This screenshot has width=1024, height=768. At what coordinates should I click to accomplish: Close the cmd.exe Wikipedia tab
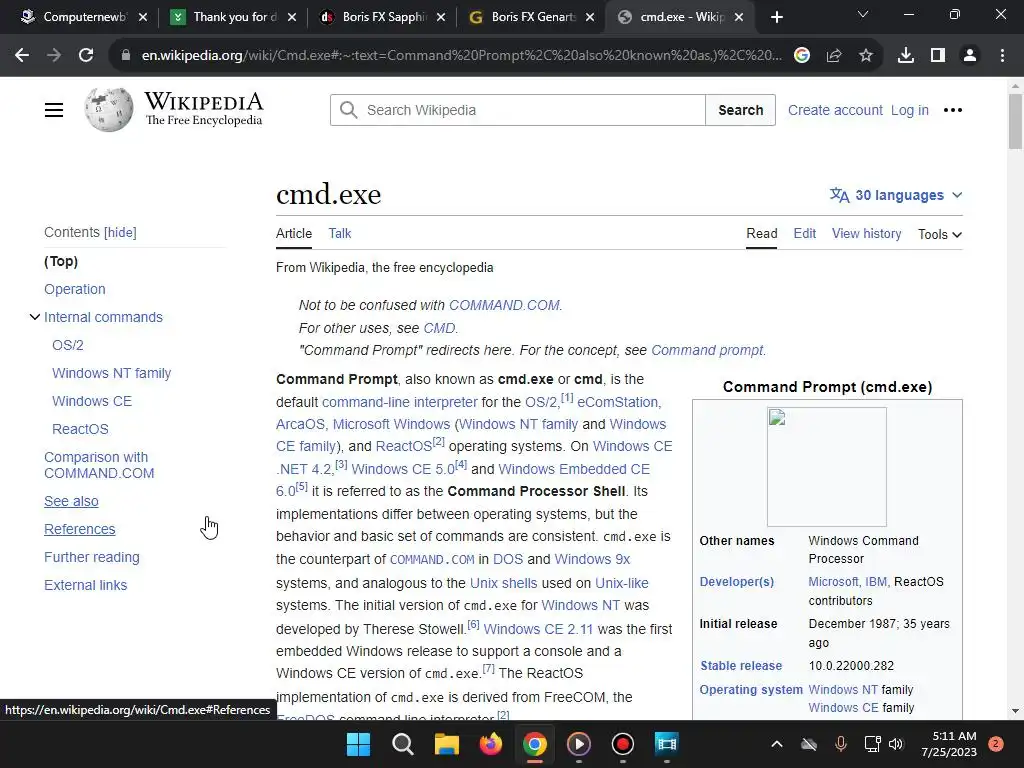coord(739,17)
